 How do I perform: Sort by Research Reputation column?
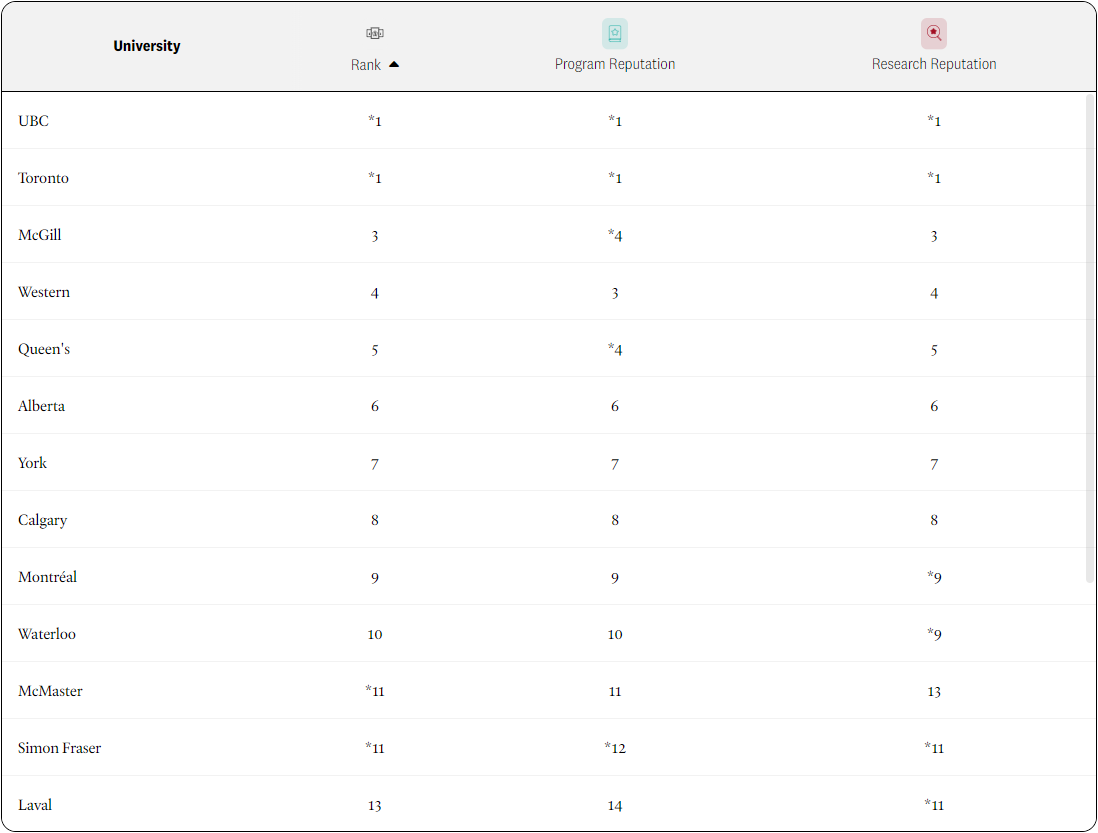click(x=933, y=64)
